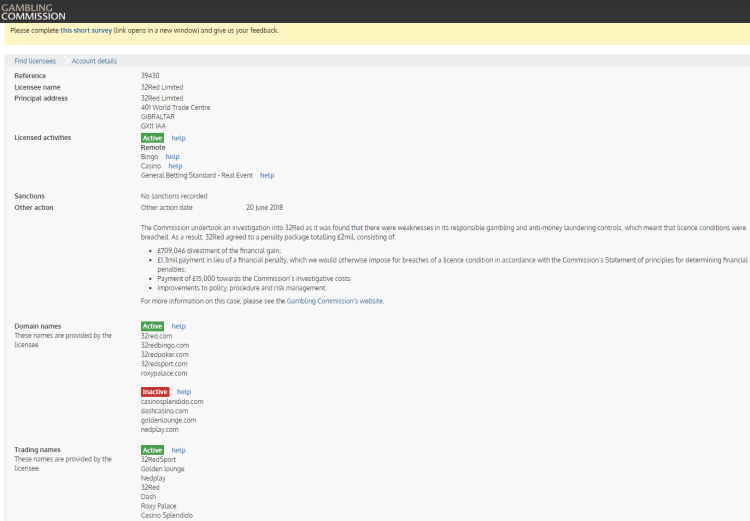Select domain 32redsport.com
This screenshot has width=750, height=521.
pos(164,364)
